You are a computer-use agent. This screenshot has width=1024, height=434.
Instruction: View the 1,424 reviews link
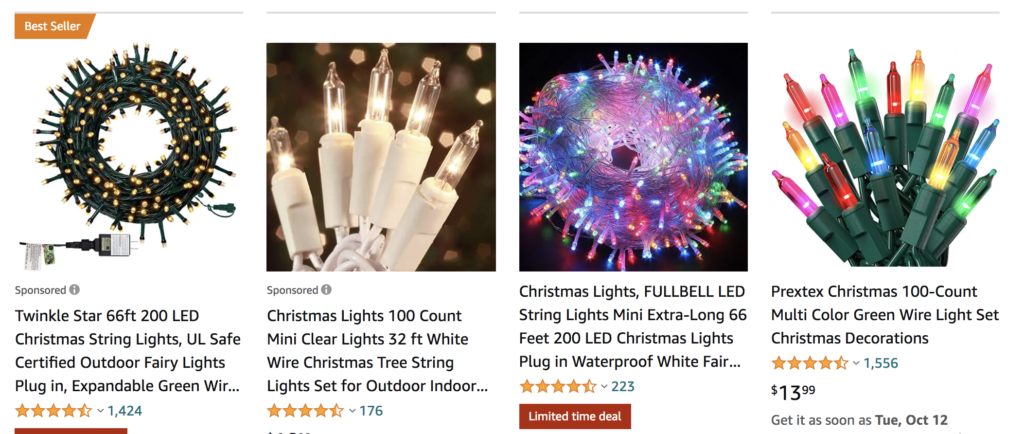coord(125,410)
